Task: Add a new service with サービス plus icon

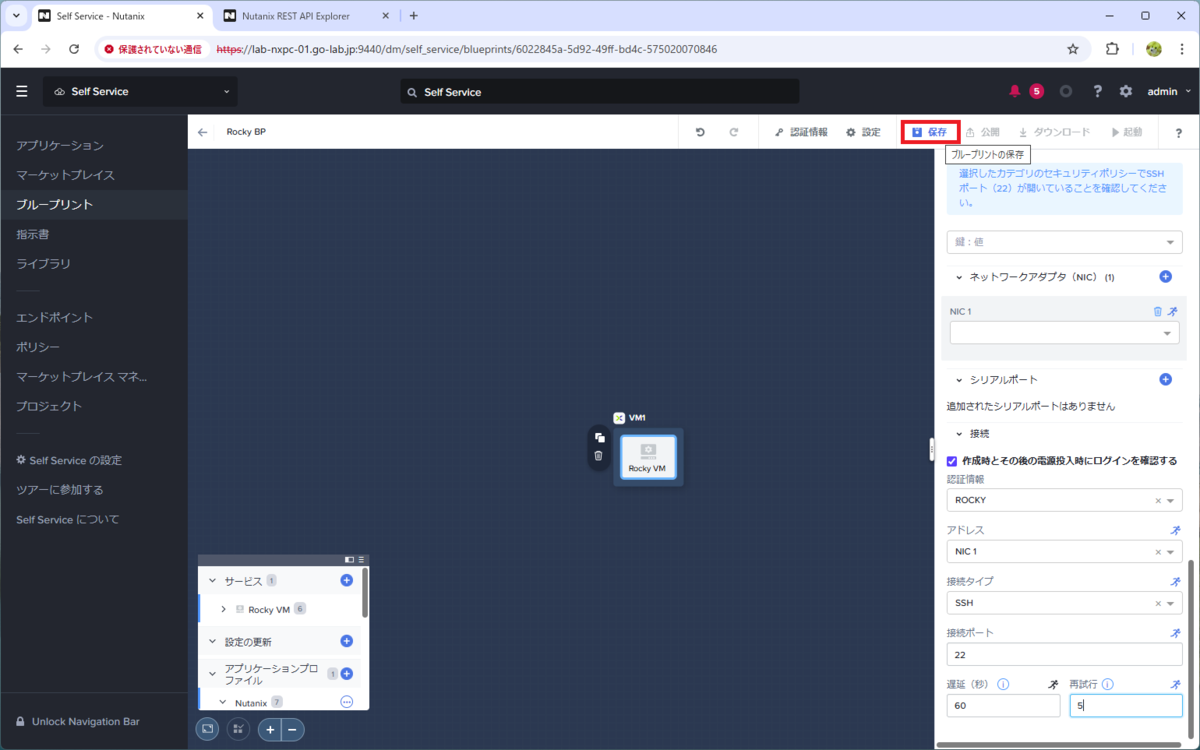Action: [x=347, y=580]
